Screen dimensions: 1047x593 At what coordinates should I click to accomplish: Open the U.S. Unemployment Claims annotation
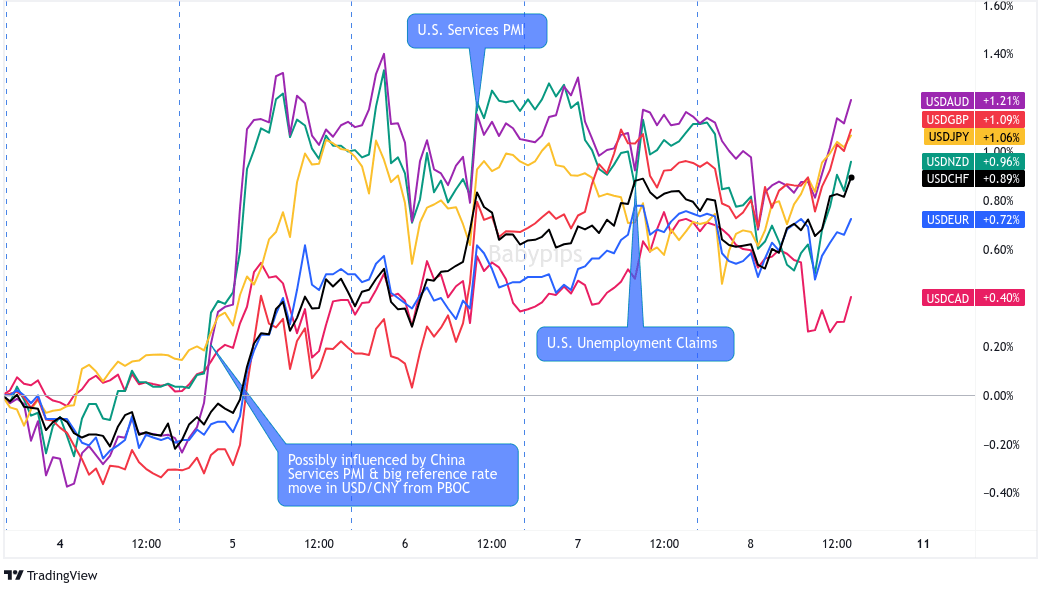634,343
